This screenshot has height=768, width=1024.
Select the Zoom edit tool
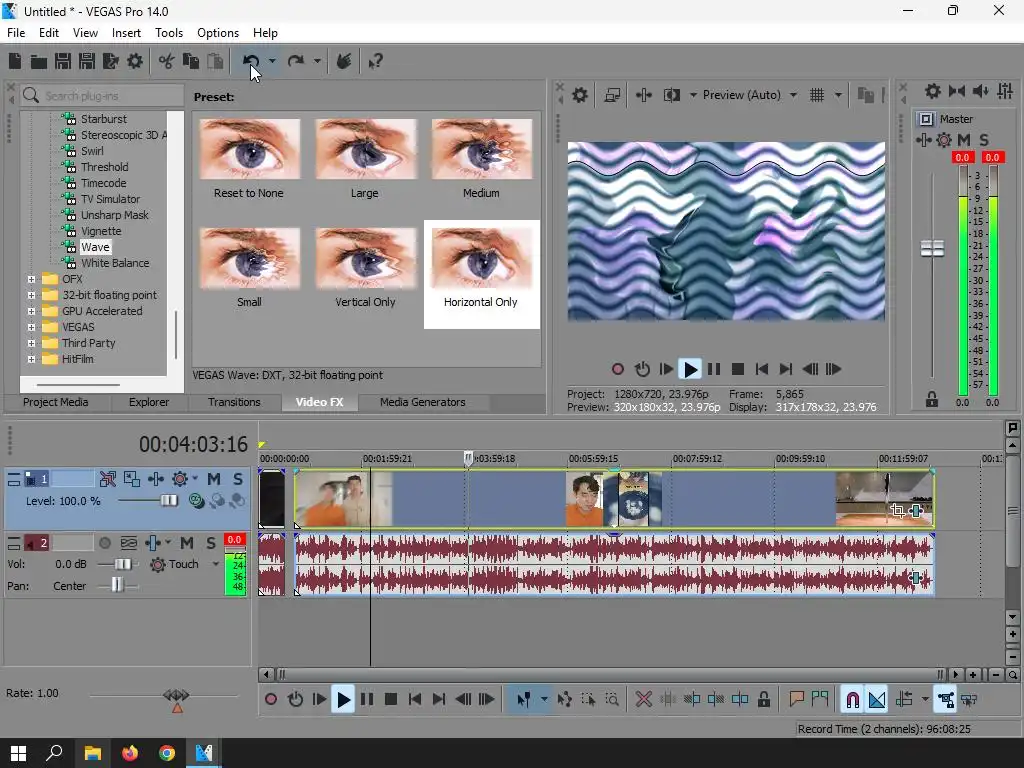[x=612, y=699]
